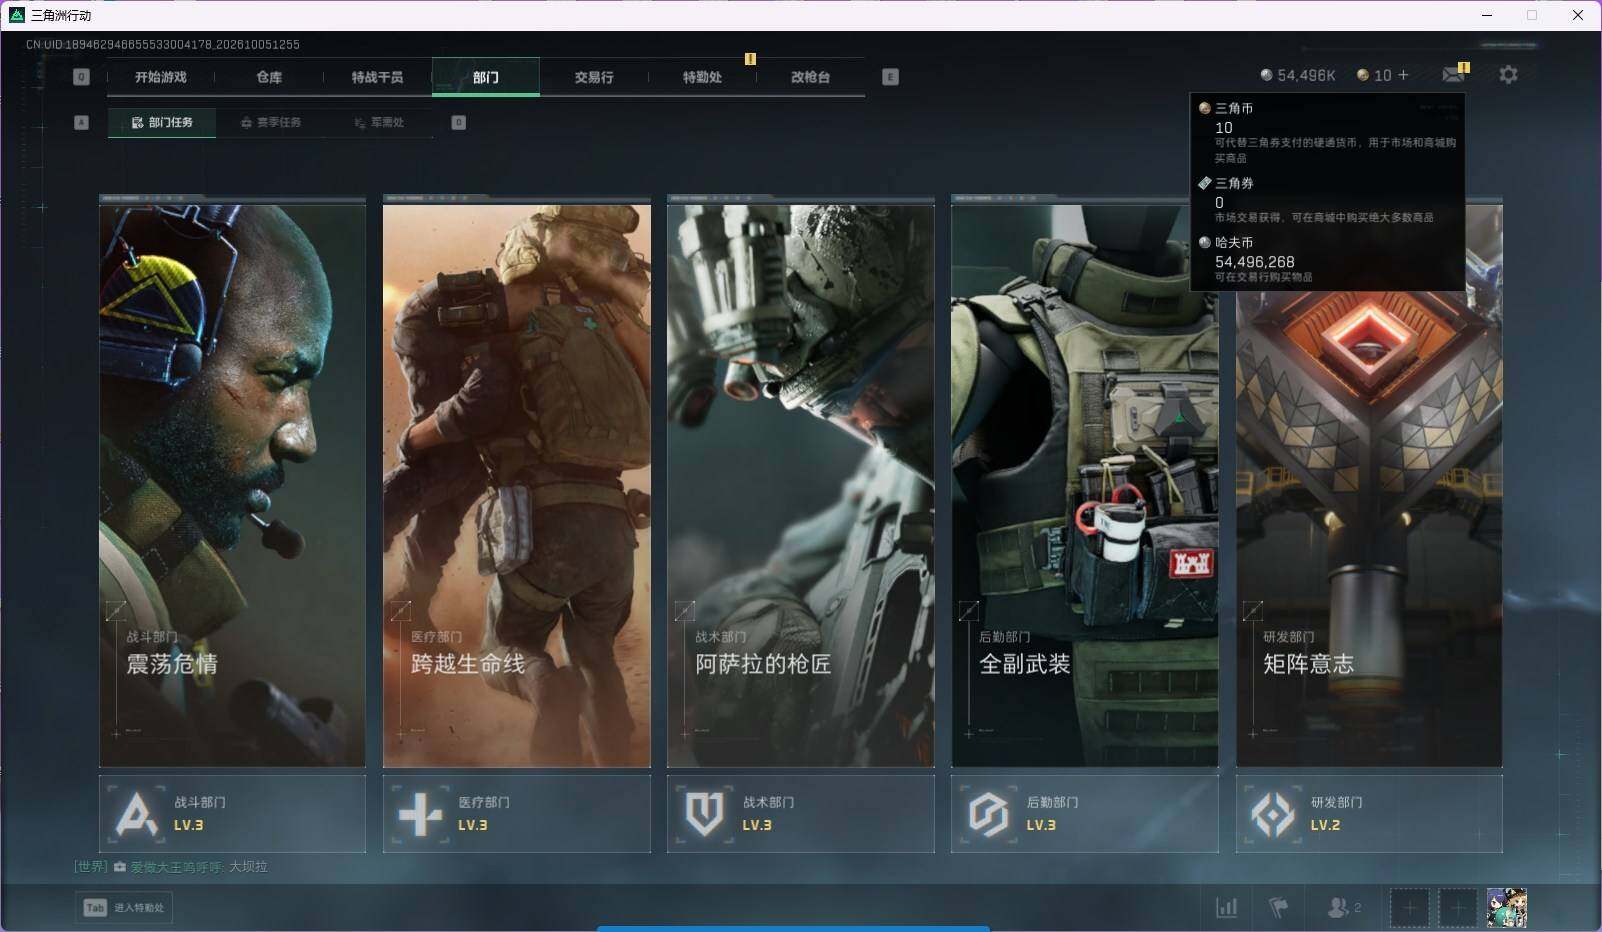
Task: Open the 仓库 tab
Action: pos(269,77)
